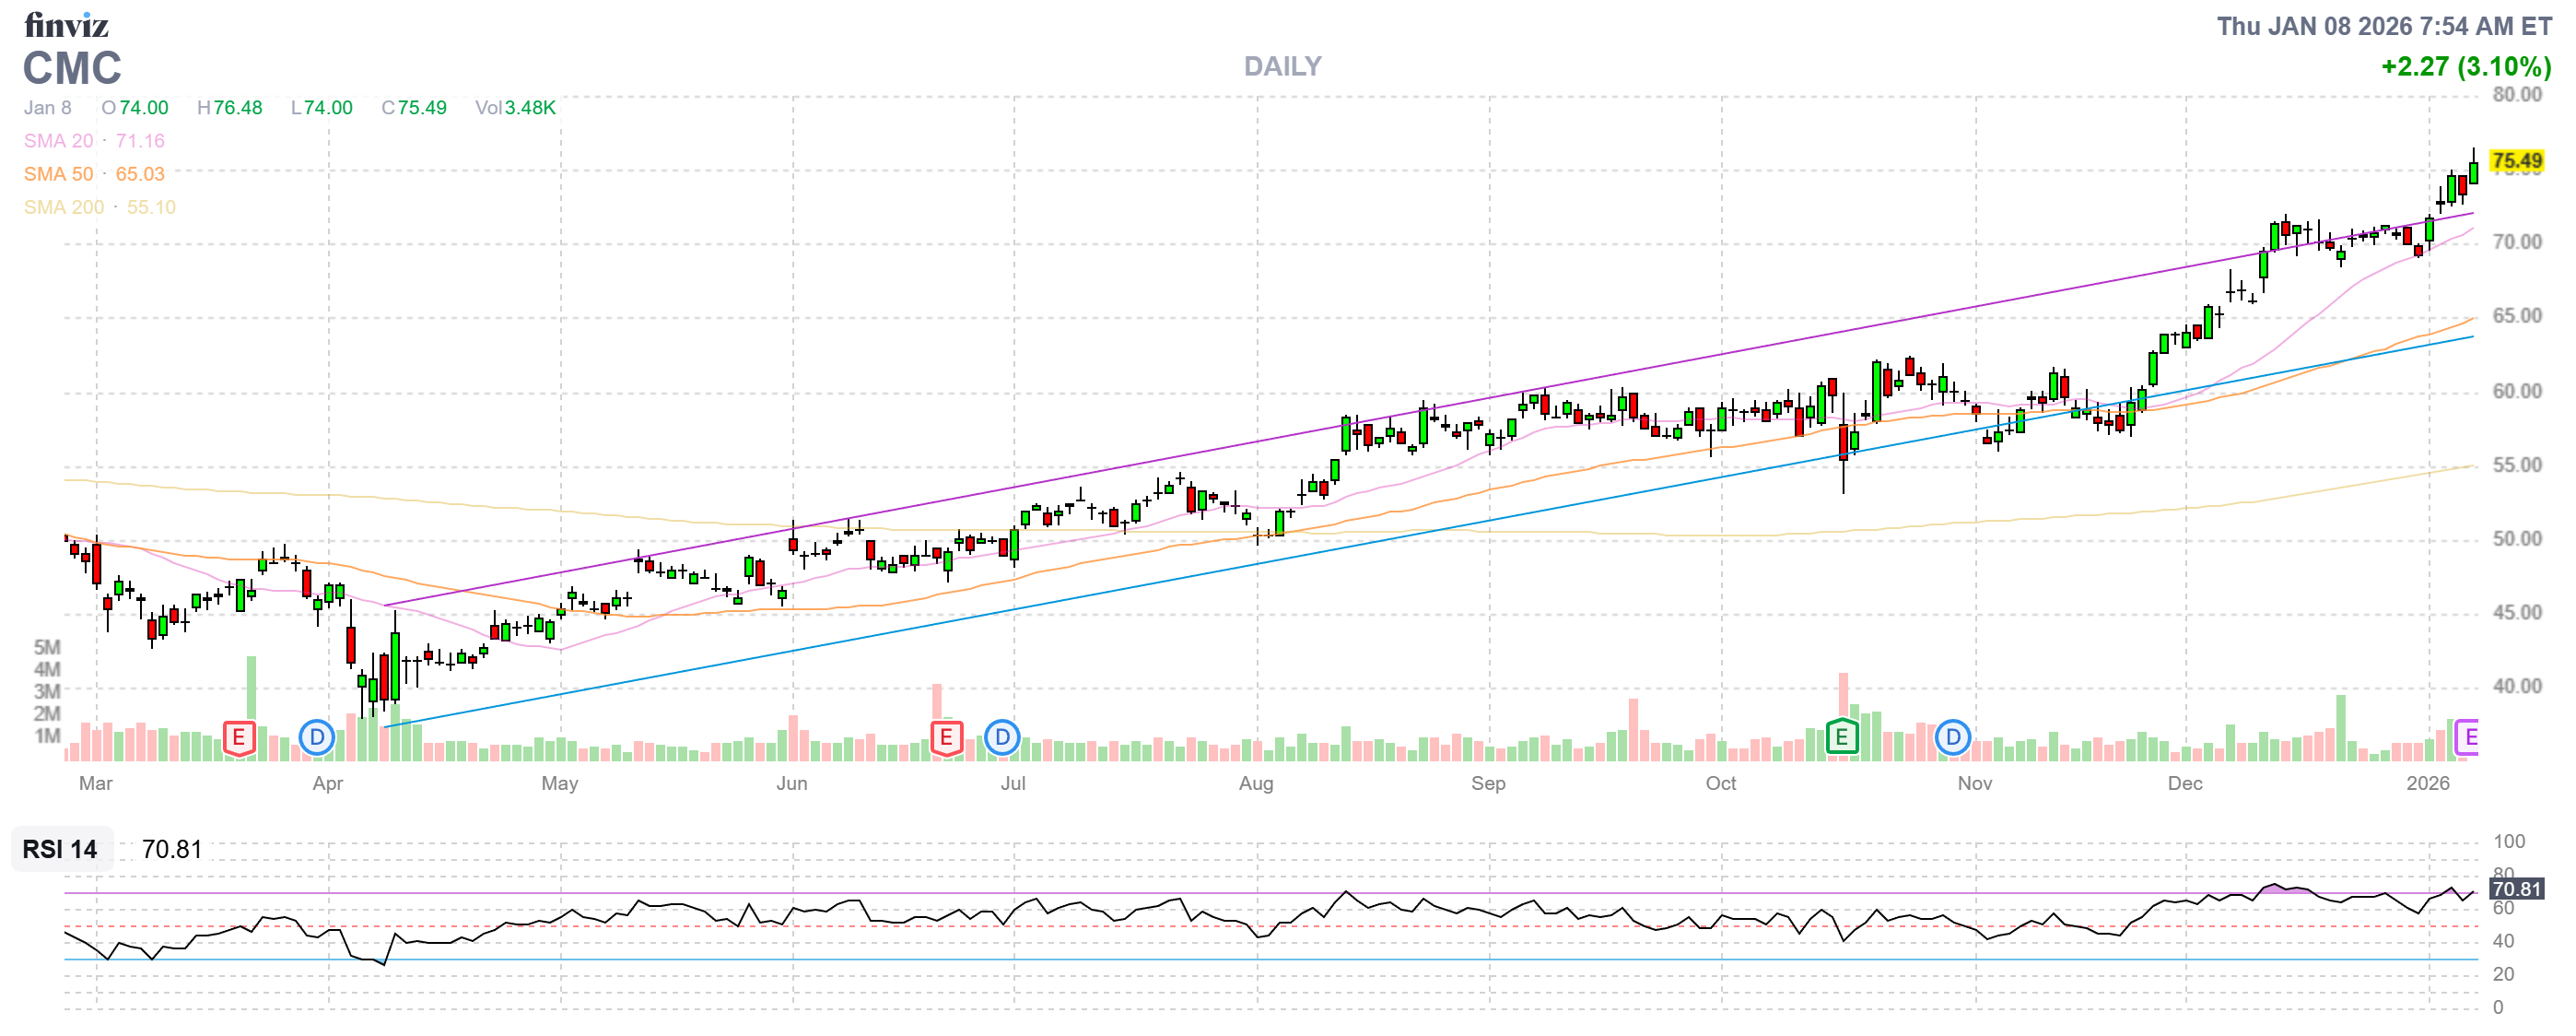This screenshot has width=2576, height=1036.
Task: Click the Oct label on time axis
Action: tap(1720, 784)
